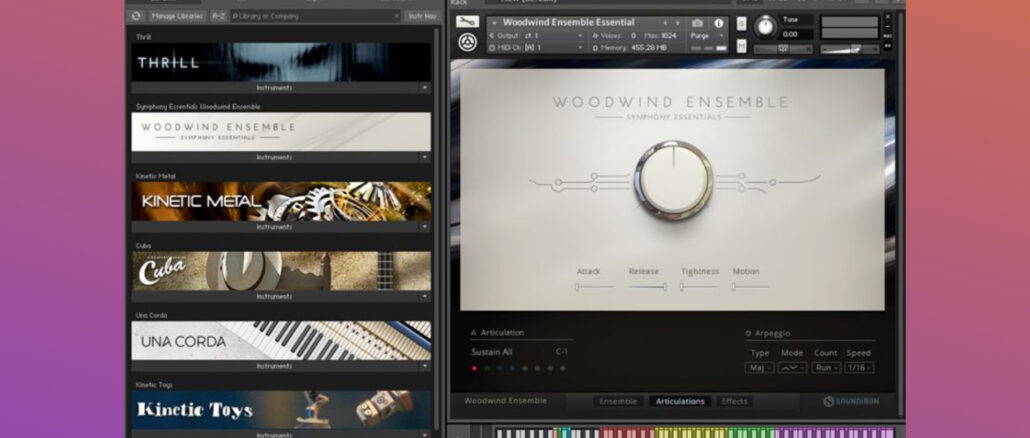Click the red articulation dot
Image resolution: width=1030 pixels, height=438 pixels.
[x=474, y=368]
